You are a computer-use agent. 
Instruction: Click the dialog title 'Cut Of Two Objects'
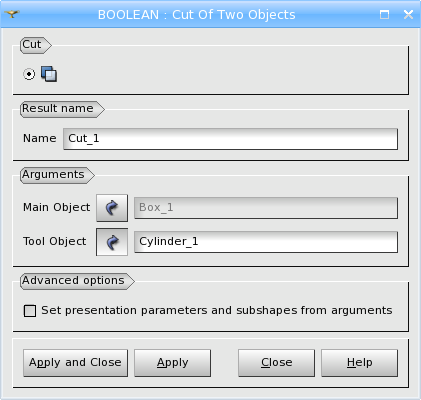pos(234,15)
